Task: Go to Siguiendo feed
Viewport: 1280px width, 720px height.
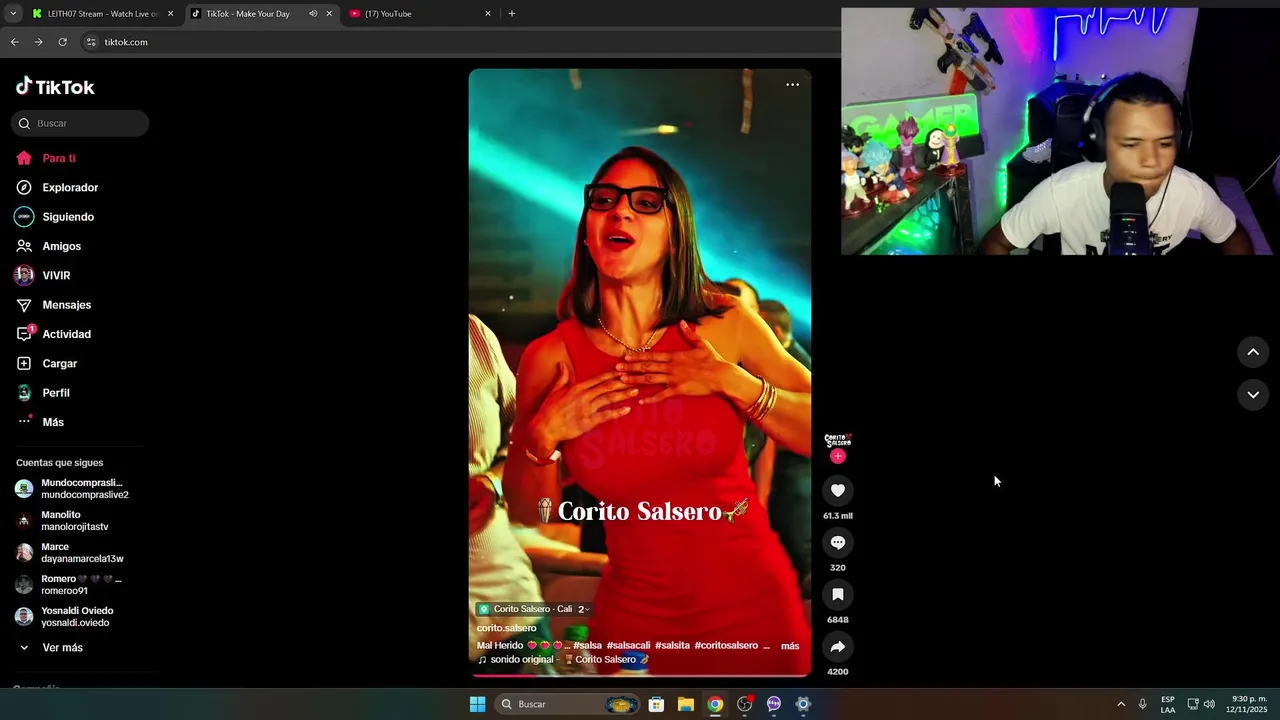Action: 68,217
